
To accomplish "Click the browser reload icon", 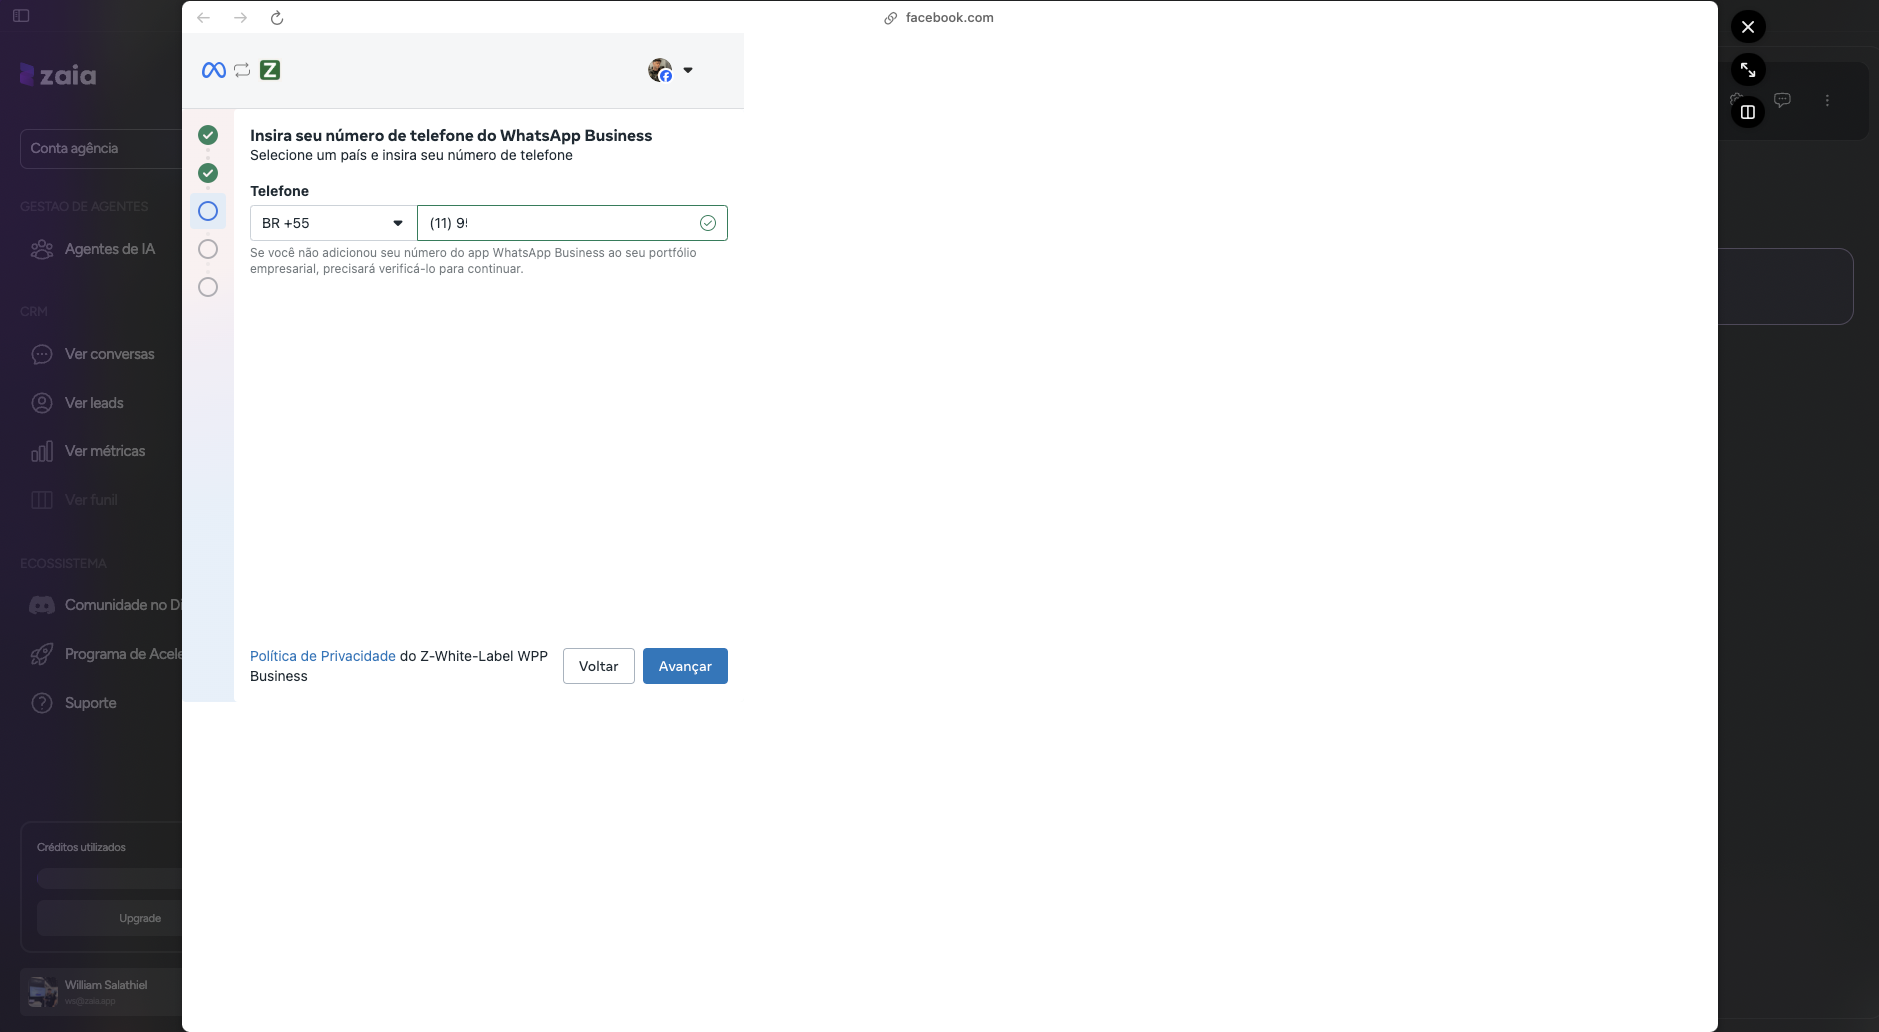I will [x=277, y=18].
